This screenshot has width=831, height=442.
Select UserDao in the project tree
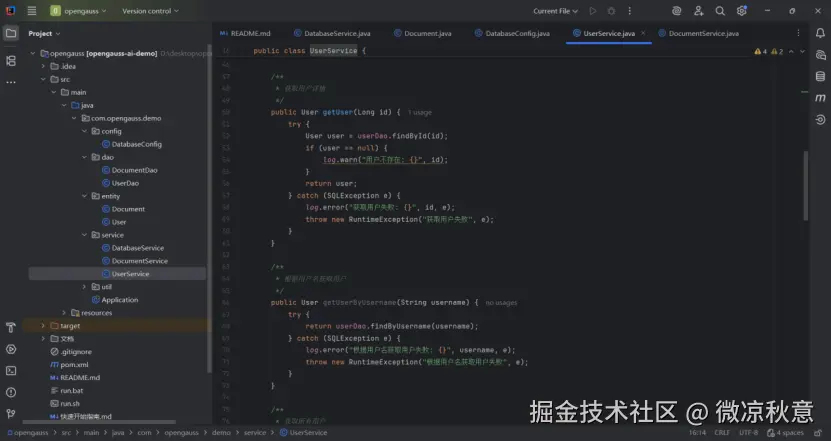pyautogui.click(x=120, y=183)
